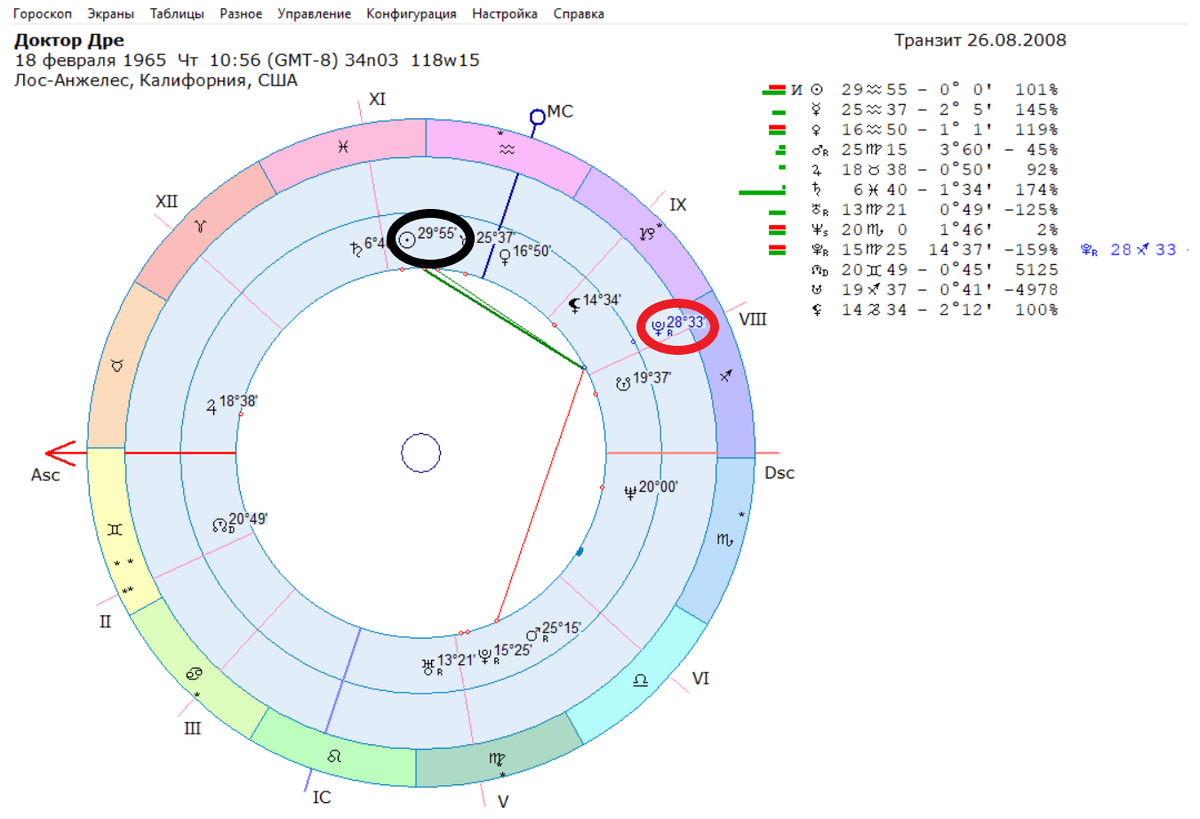Click the Mars glyph at 25°15'

point(534,633)
